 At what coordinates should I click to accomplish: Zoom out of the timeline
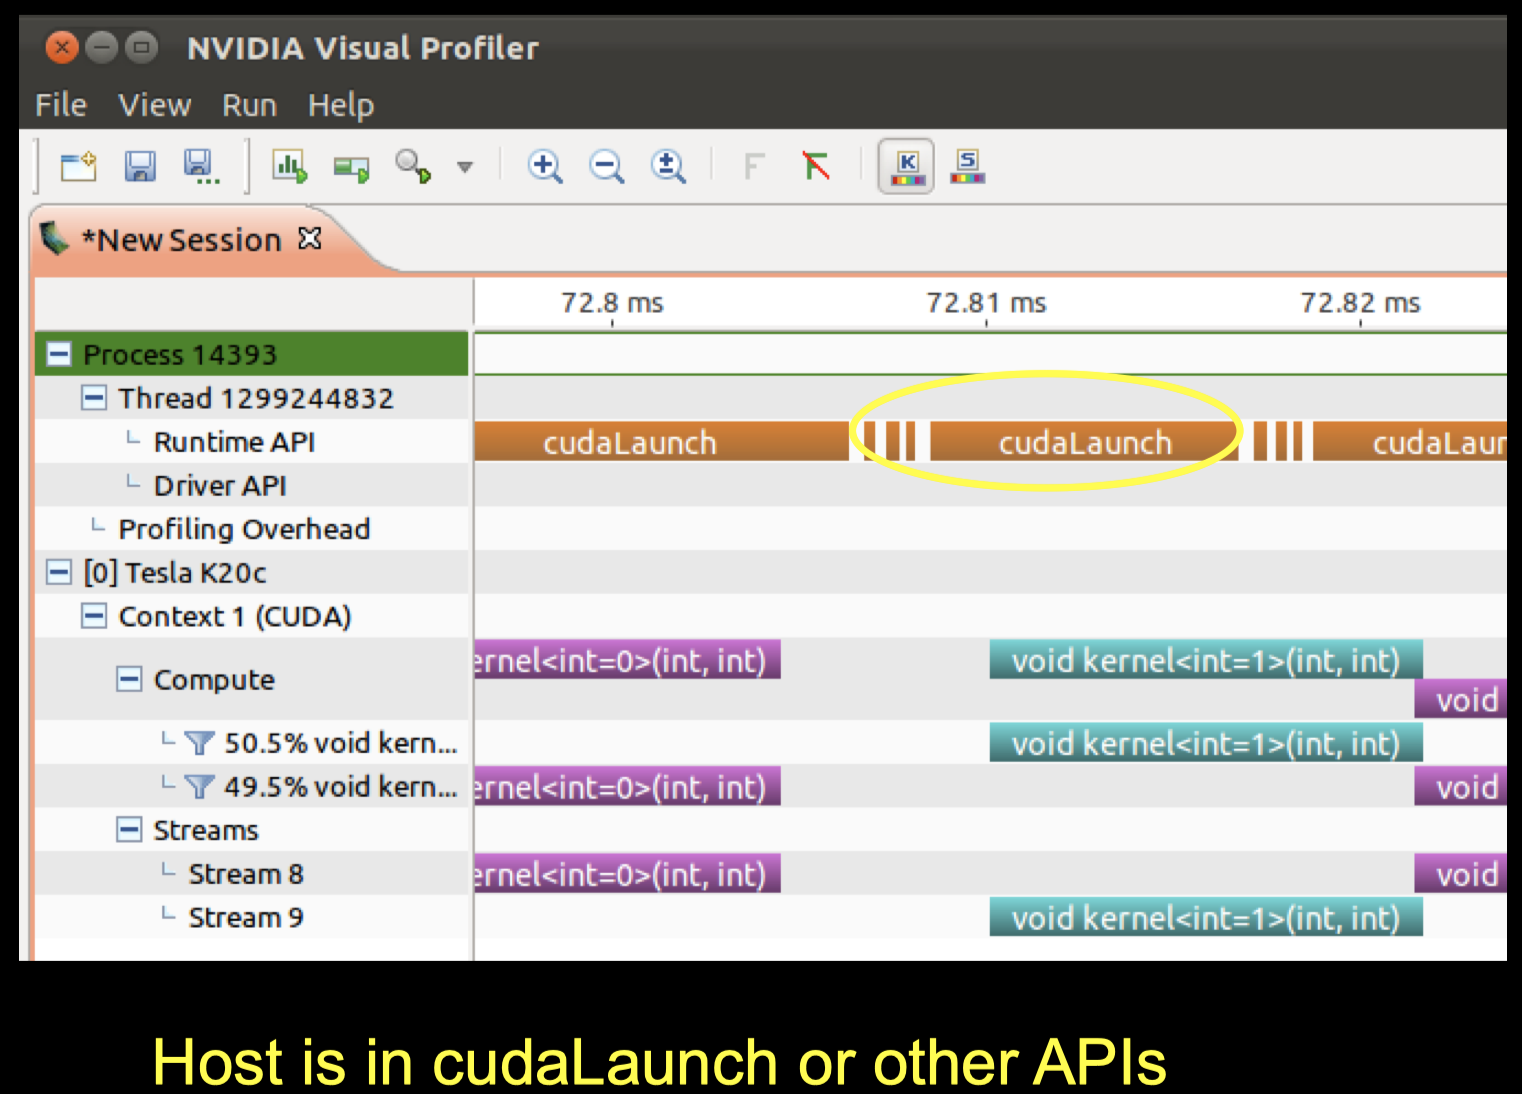[607, 166]
